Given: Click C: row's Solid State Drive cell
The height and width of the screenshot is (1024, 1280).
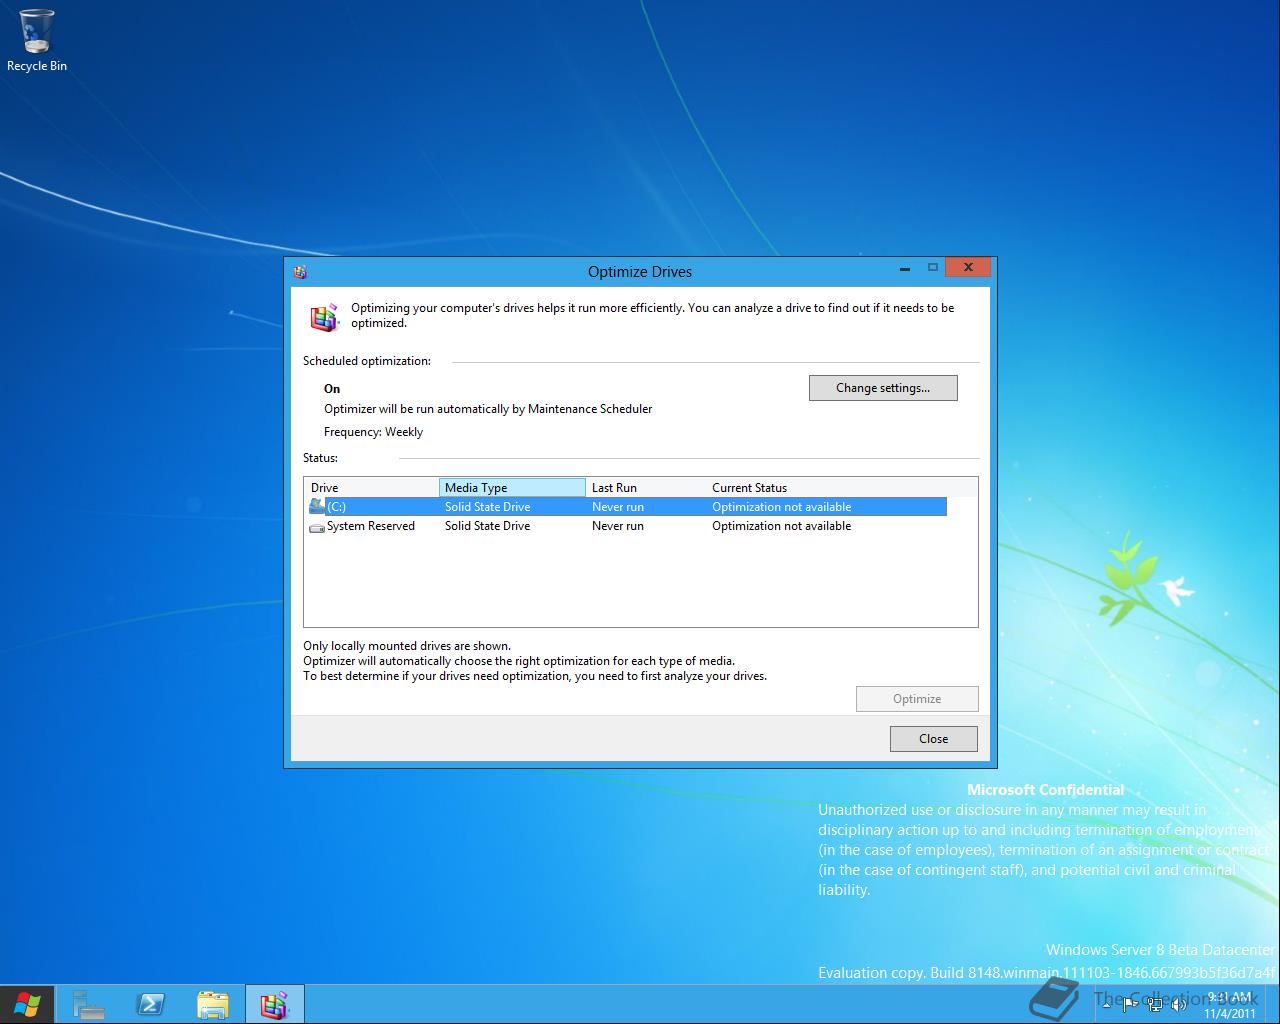Looking at the screenshot, I should 487,507.
